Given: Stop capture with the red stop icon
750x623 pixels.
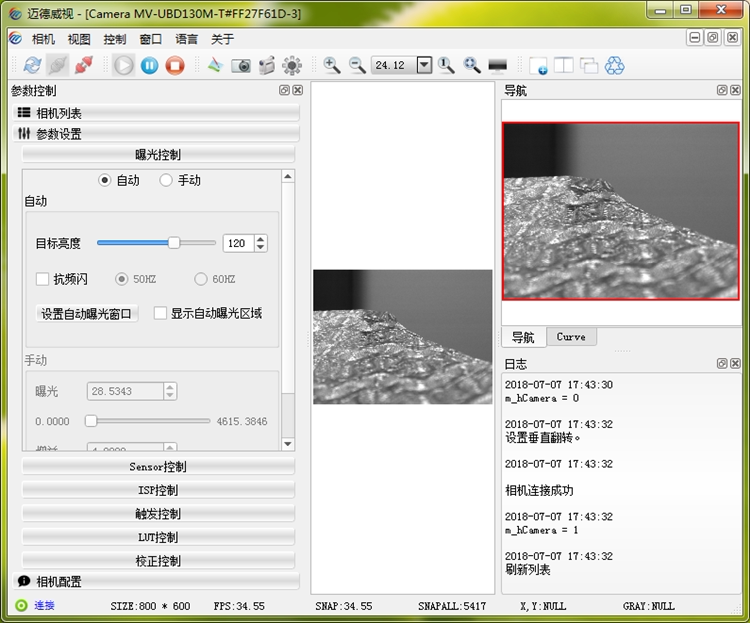Looking at the screenshot, I should tap(175, 65).
